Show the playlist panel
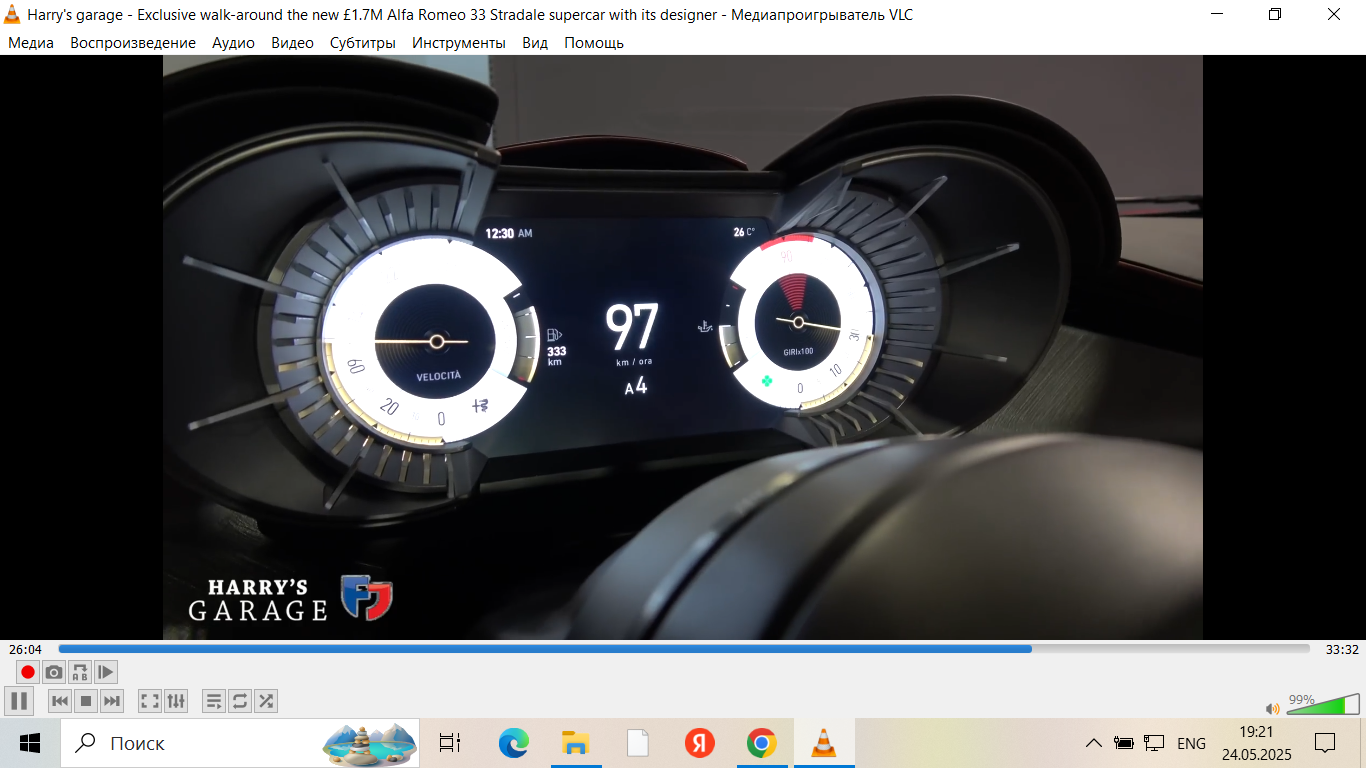 tap(214, 701)
